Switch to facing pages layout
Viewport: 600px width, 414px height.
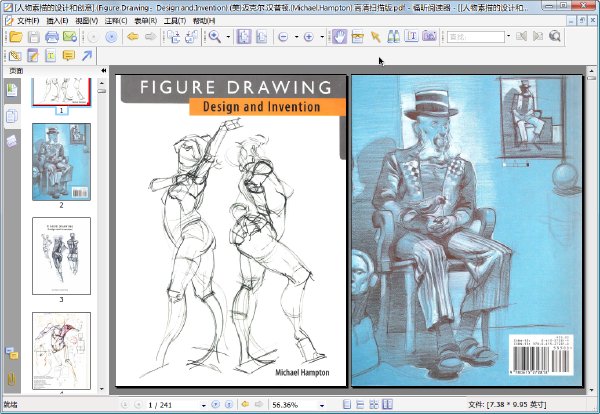click(x=387, y=404)
